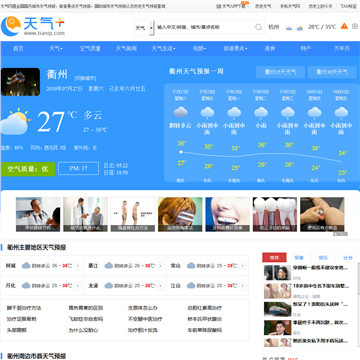Screen dimensions: 360x360
Task: Click the grey cloud icon for 07月27日
Action: click(180, 112)
